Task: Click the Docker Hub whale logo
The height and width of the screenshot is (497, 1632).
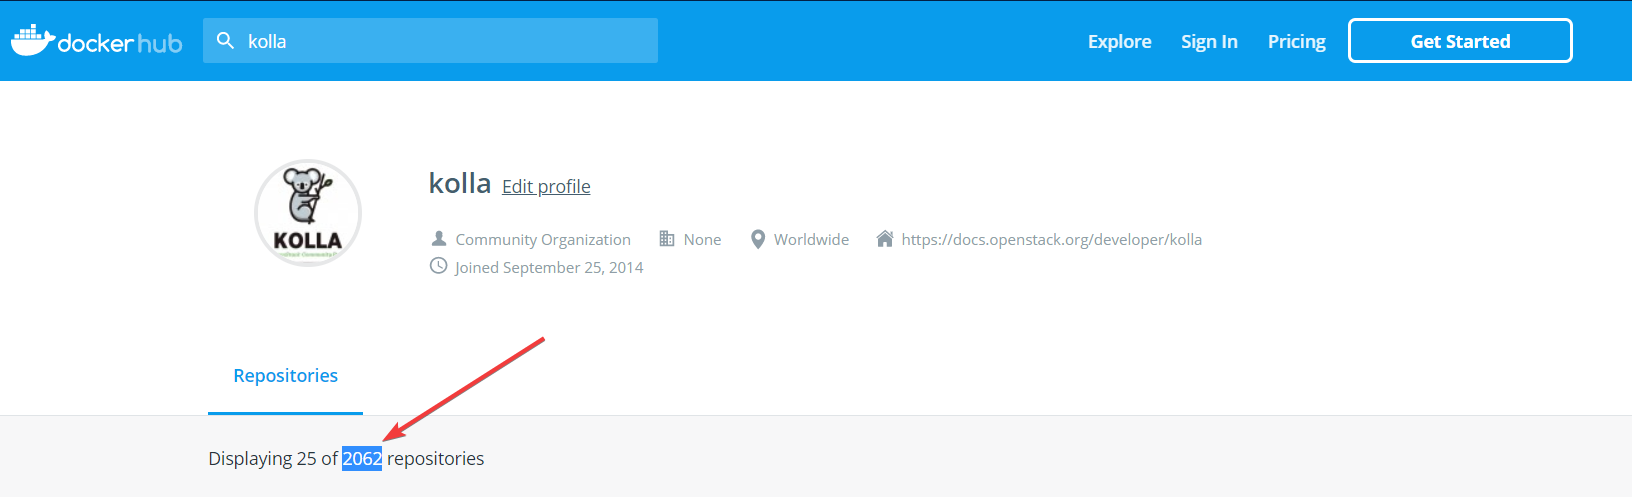Action: pos(96,41)
